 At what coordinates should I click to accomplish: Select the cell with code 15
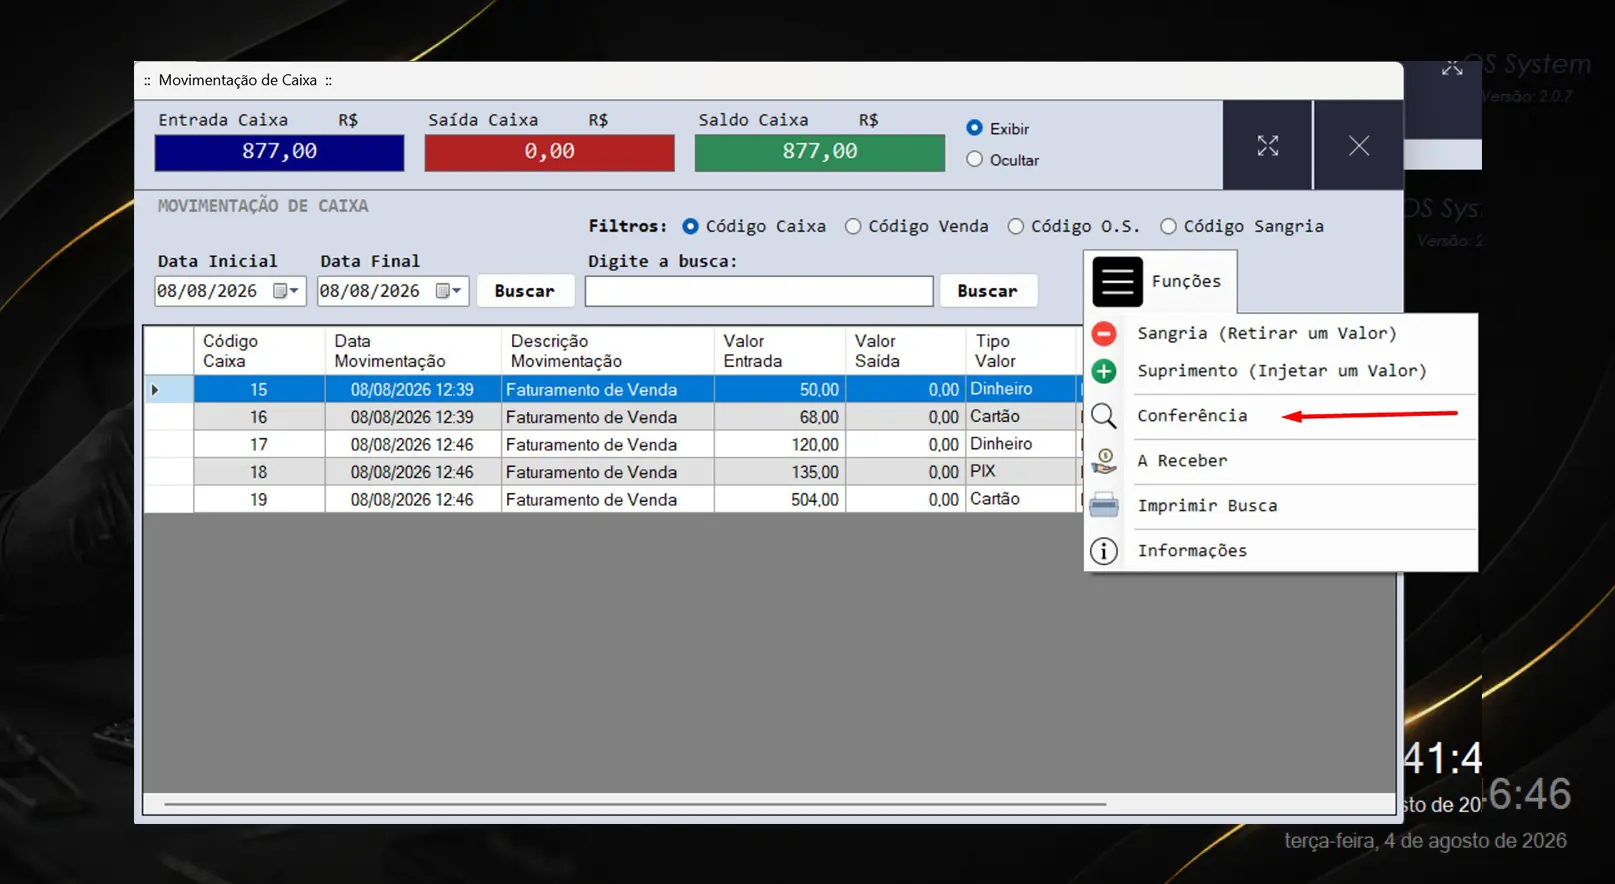[x=259, y=390]
